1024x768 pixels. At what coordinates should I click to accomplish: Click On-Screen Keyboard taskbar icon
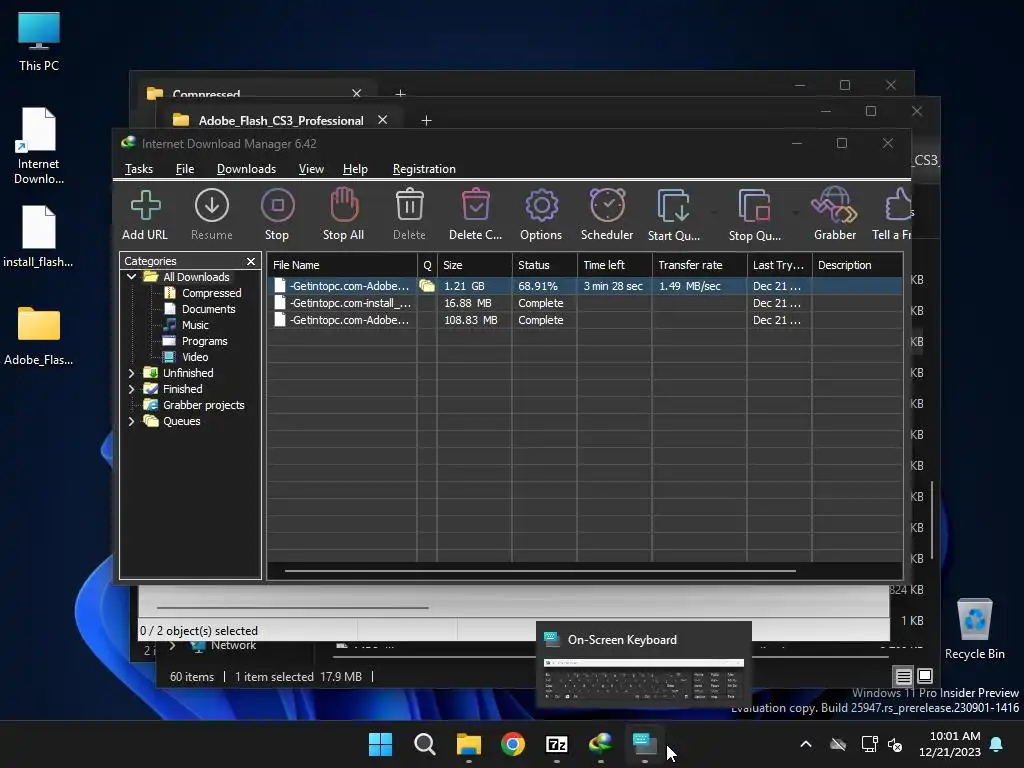click(x=644, y=744)
